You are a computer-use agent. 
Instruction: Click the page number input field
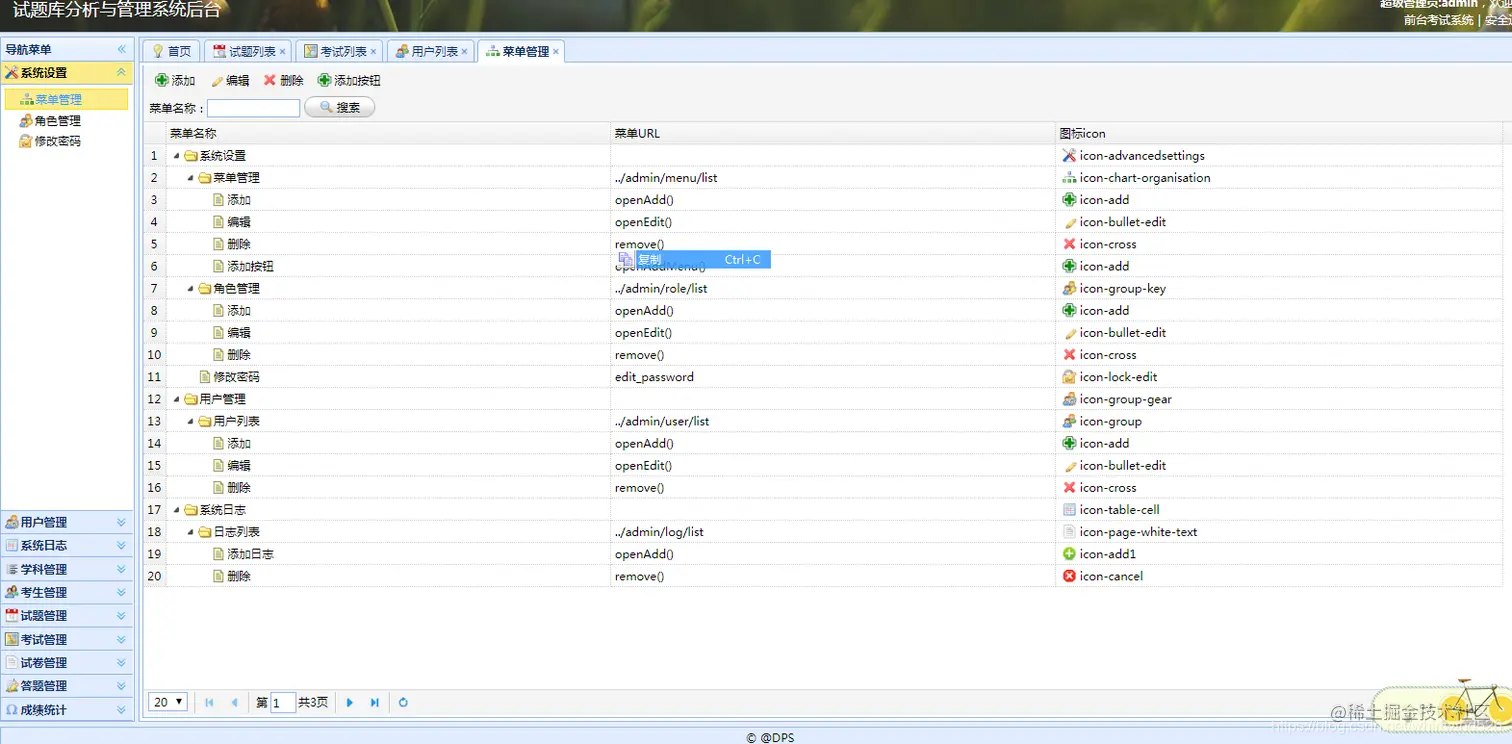[x=283, y=703]
